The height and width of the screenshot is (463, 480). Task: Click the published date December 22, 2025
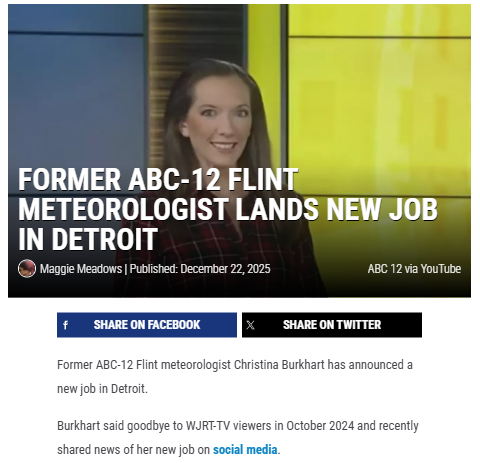tap(225, 269)
